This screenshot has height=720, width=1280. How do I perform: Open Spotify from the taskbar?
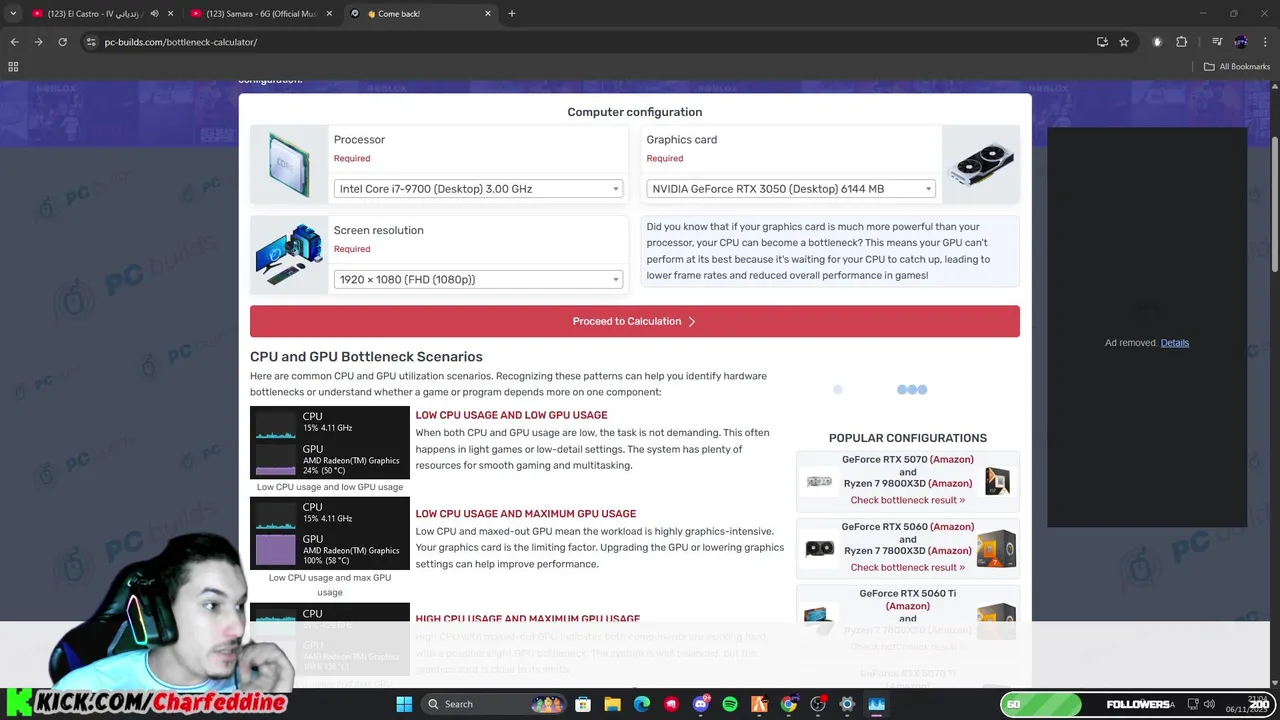(x=730, y=704)
